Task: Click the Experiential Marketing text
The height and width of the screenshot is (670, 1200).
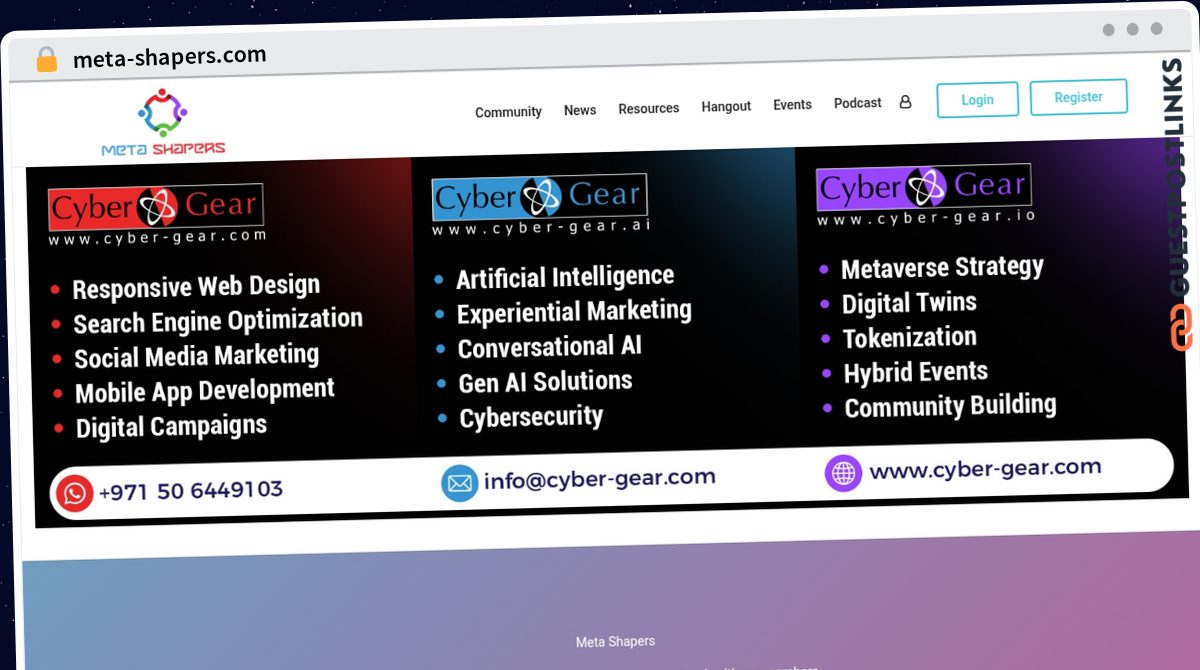Action: (574, 312)
